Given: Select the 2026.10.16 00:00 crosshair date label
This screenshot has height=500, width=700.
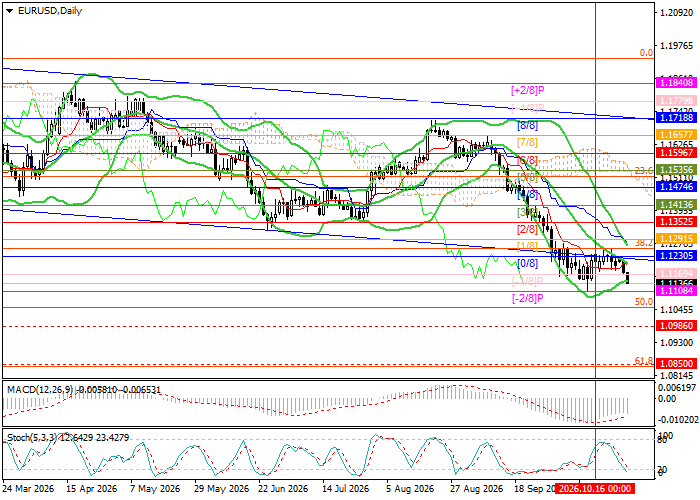Looking at the screenshot, I should point(595,488).
